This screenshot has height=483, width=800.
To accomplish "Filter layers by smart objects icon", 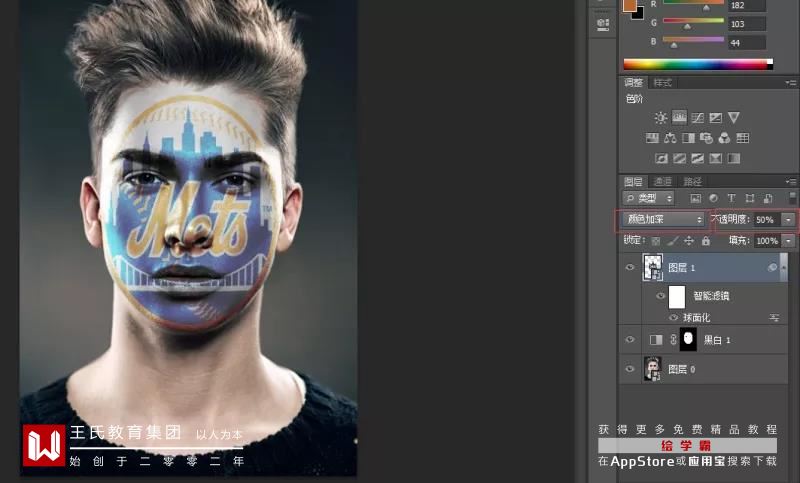I will (x=768, y=198).
